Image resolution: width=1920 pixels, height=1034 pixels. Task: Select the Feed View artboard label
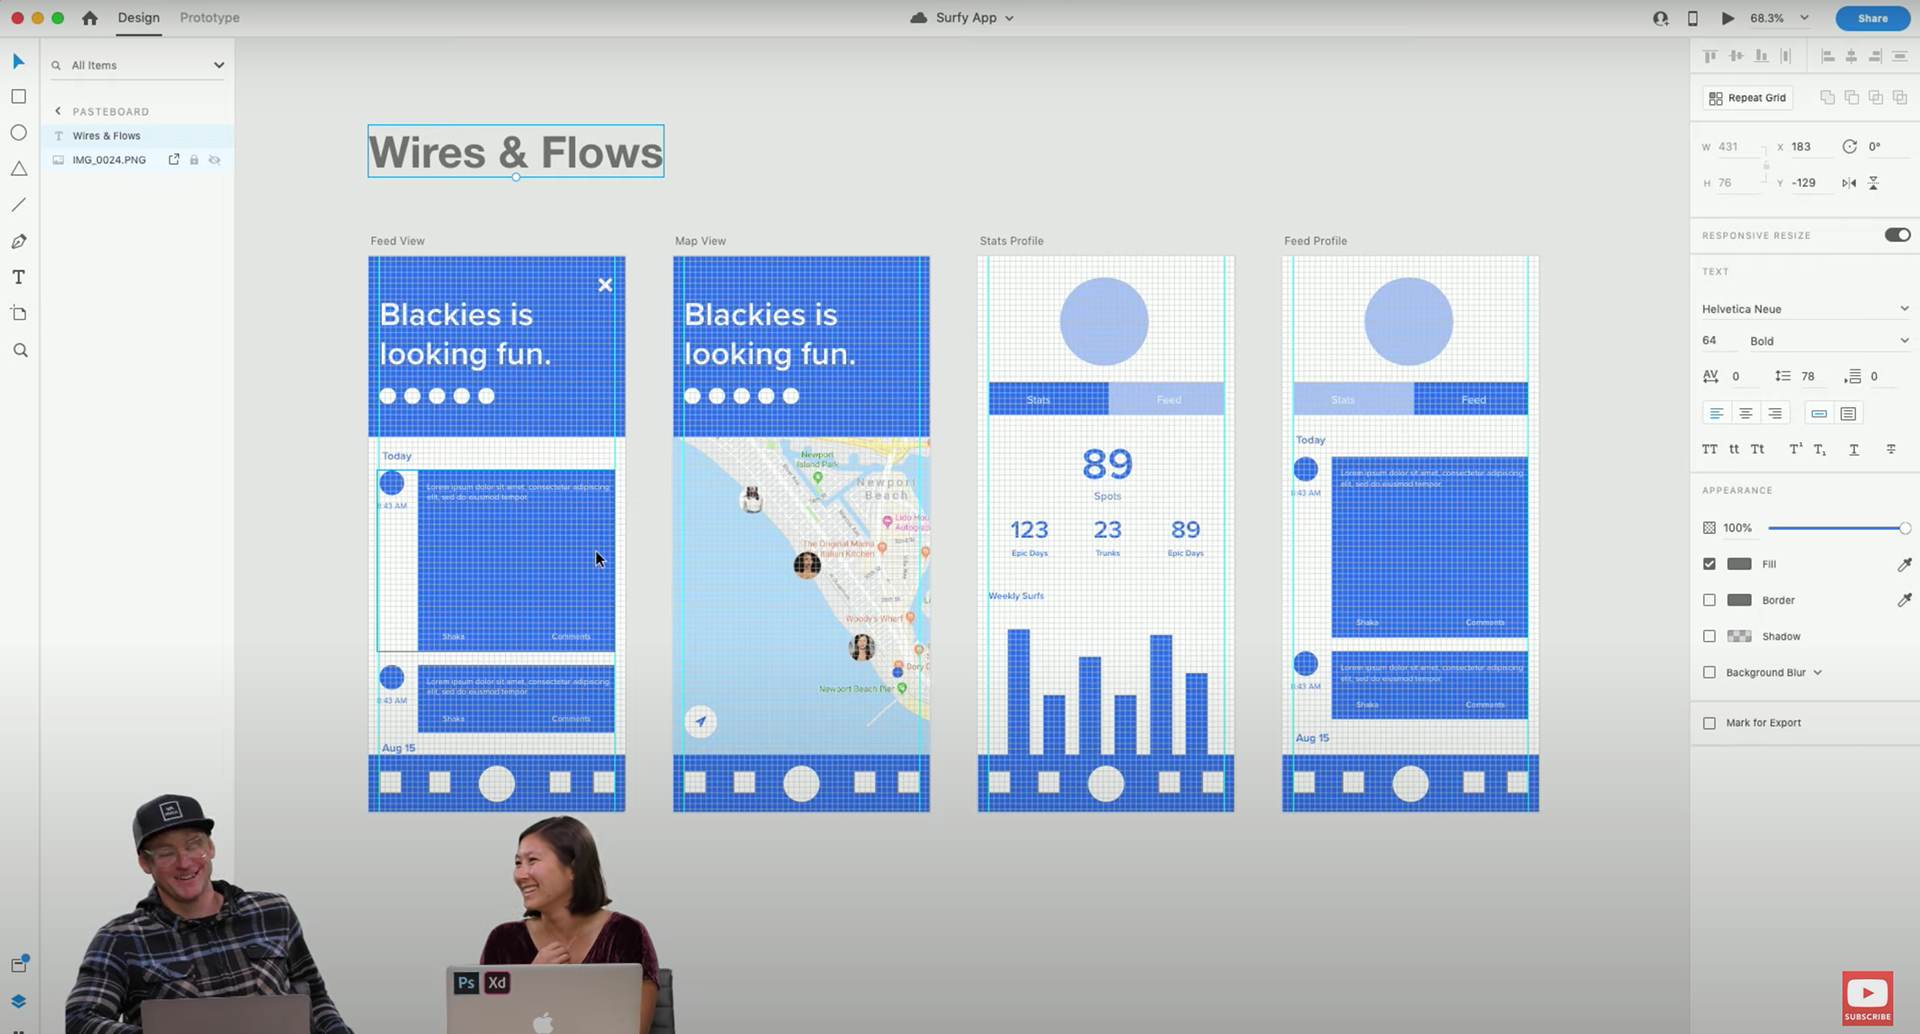[x=397, y=241]
